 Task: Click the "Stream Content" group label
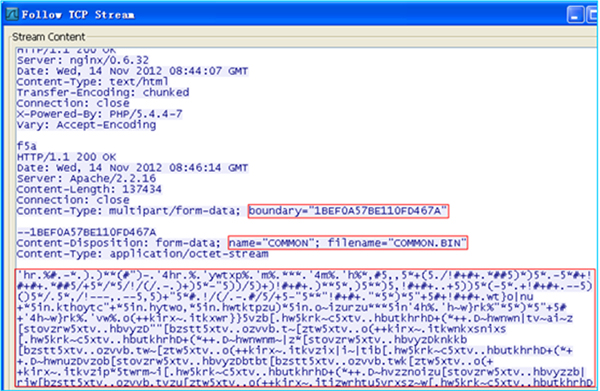pyautogui.click(x=49, y=37)
